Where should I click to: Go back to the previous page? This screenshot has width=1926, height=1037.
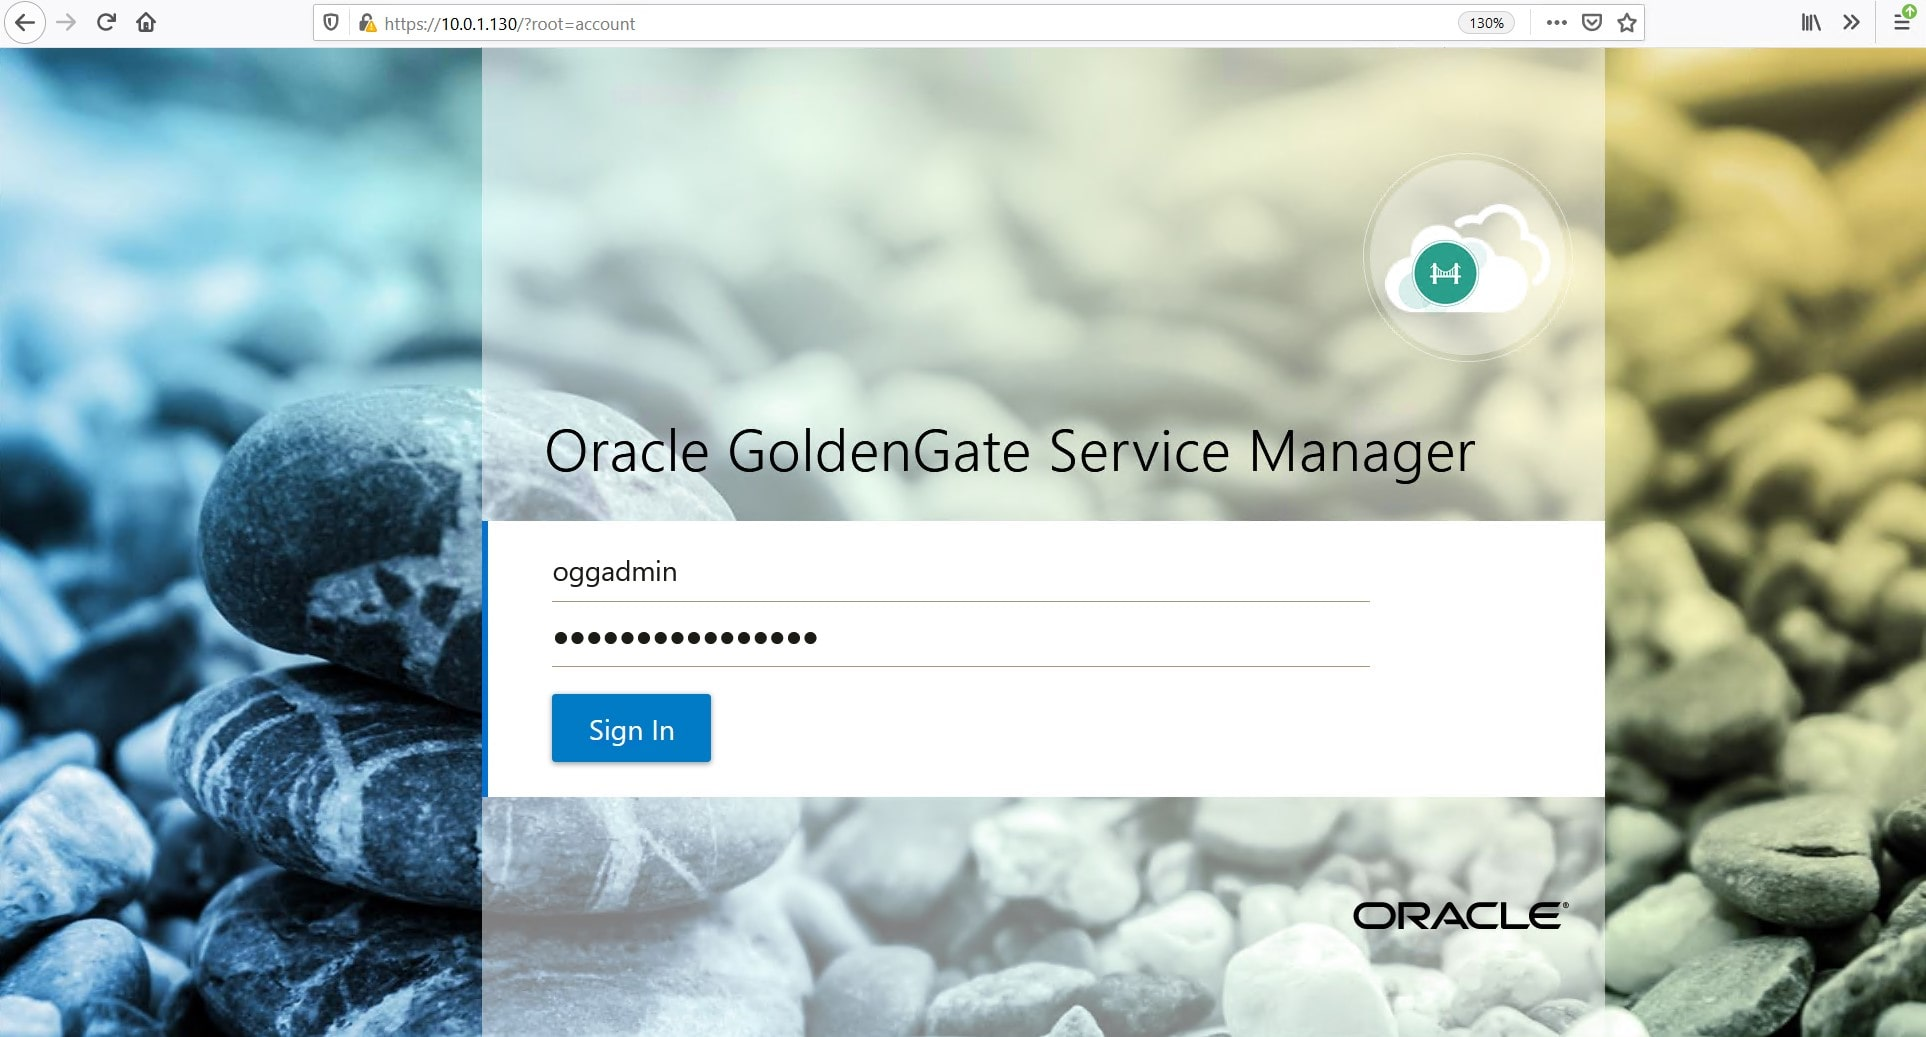pyautogui.click(x=25, y=23)
